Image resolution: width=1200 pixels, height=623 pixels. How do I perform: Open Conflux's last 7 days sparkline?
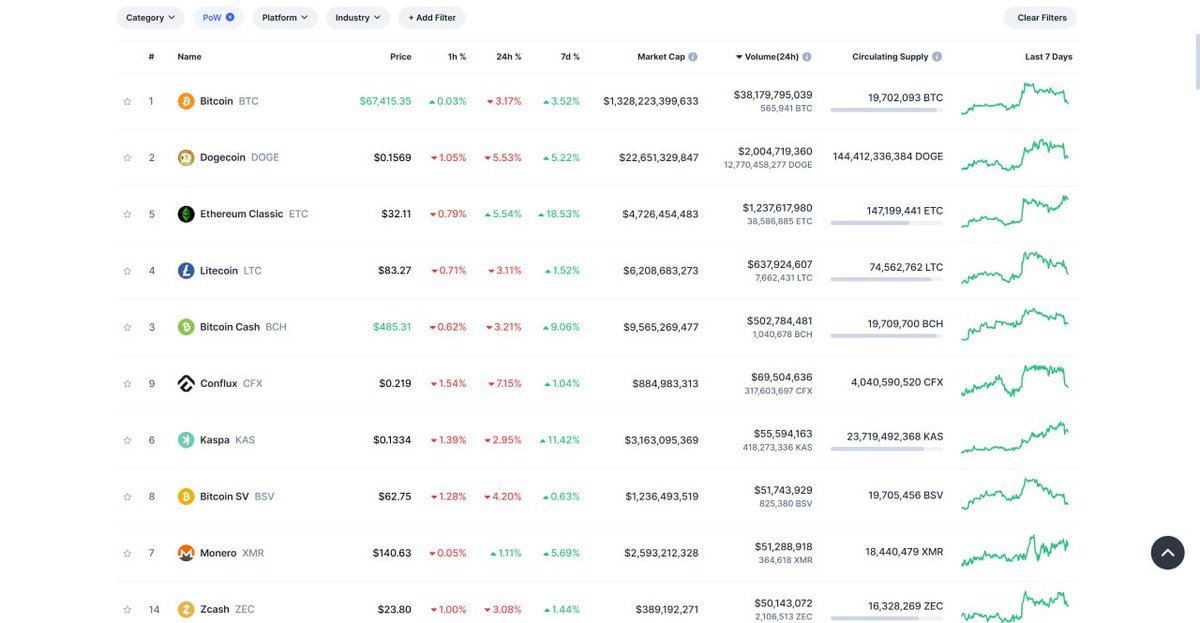coord(1014,382)
